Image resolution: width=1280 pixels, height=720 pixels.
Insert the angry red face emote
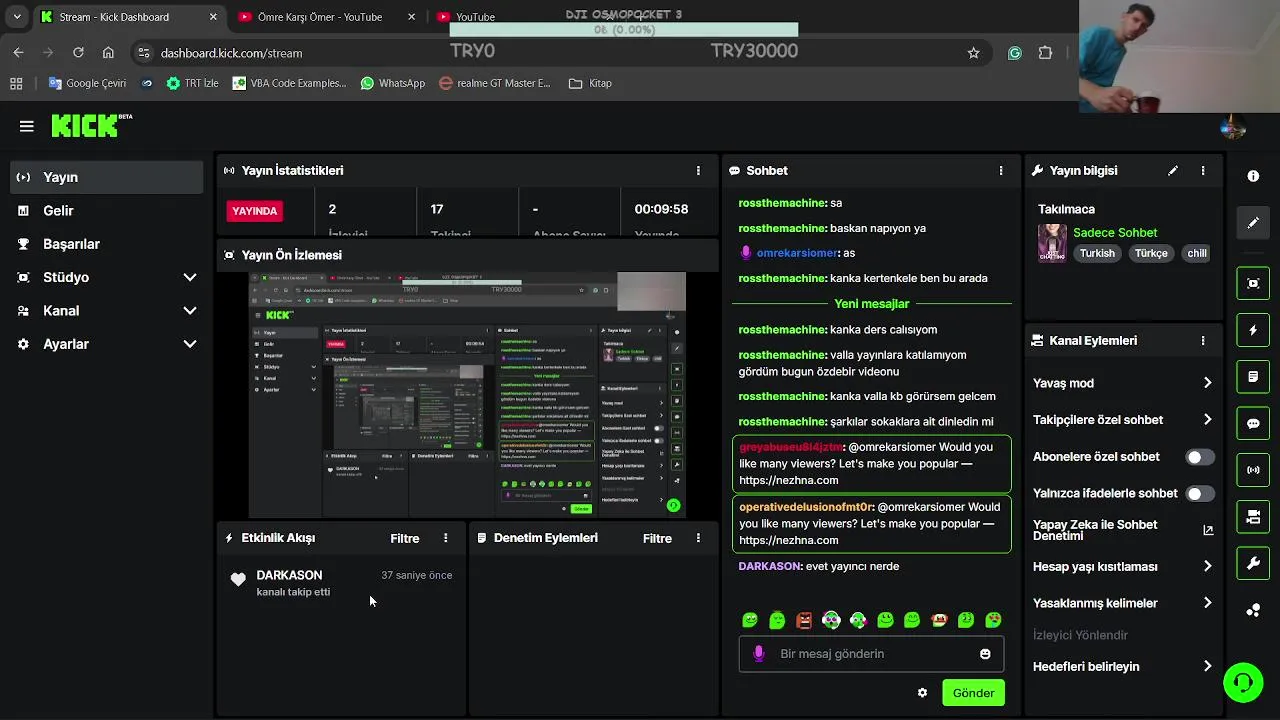(804, 620)
